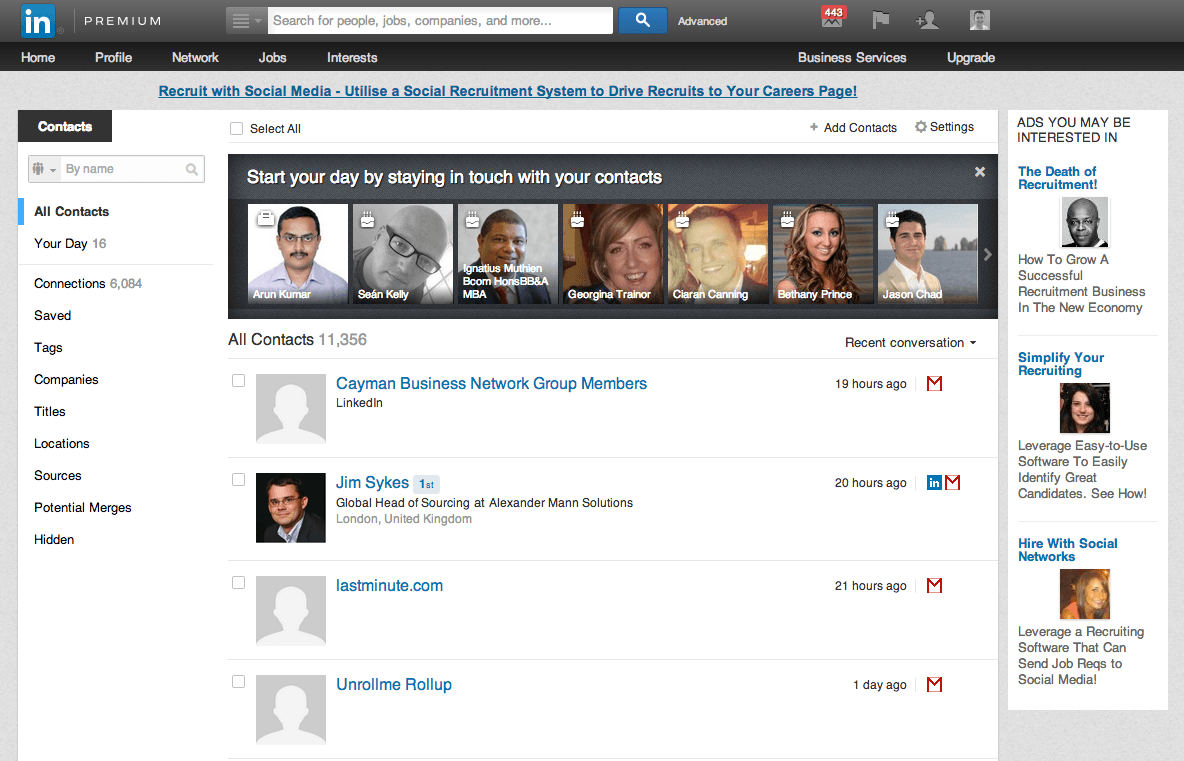Click the add connections person icon
This screenshot has height=761, width=1184.
[x=927, y=20]
